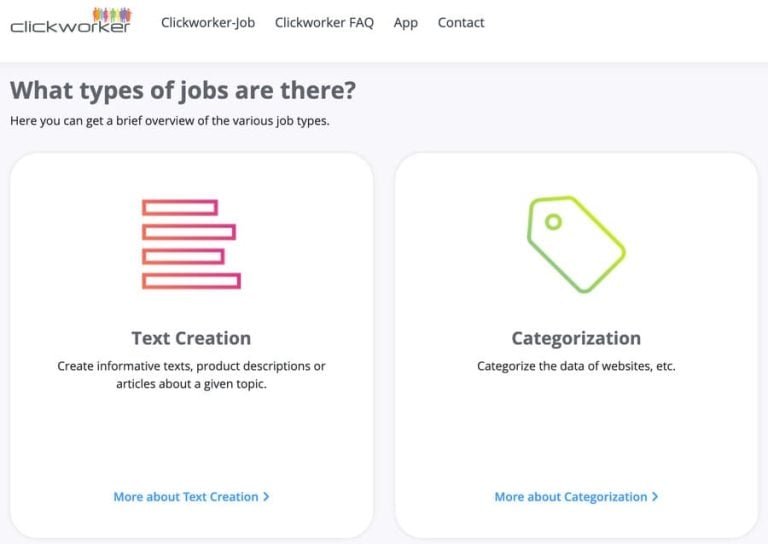Screen dimensions: 768x544
Task: Click the colorful people figures above the logo
Action: click(x=111, y=14)
